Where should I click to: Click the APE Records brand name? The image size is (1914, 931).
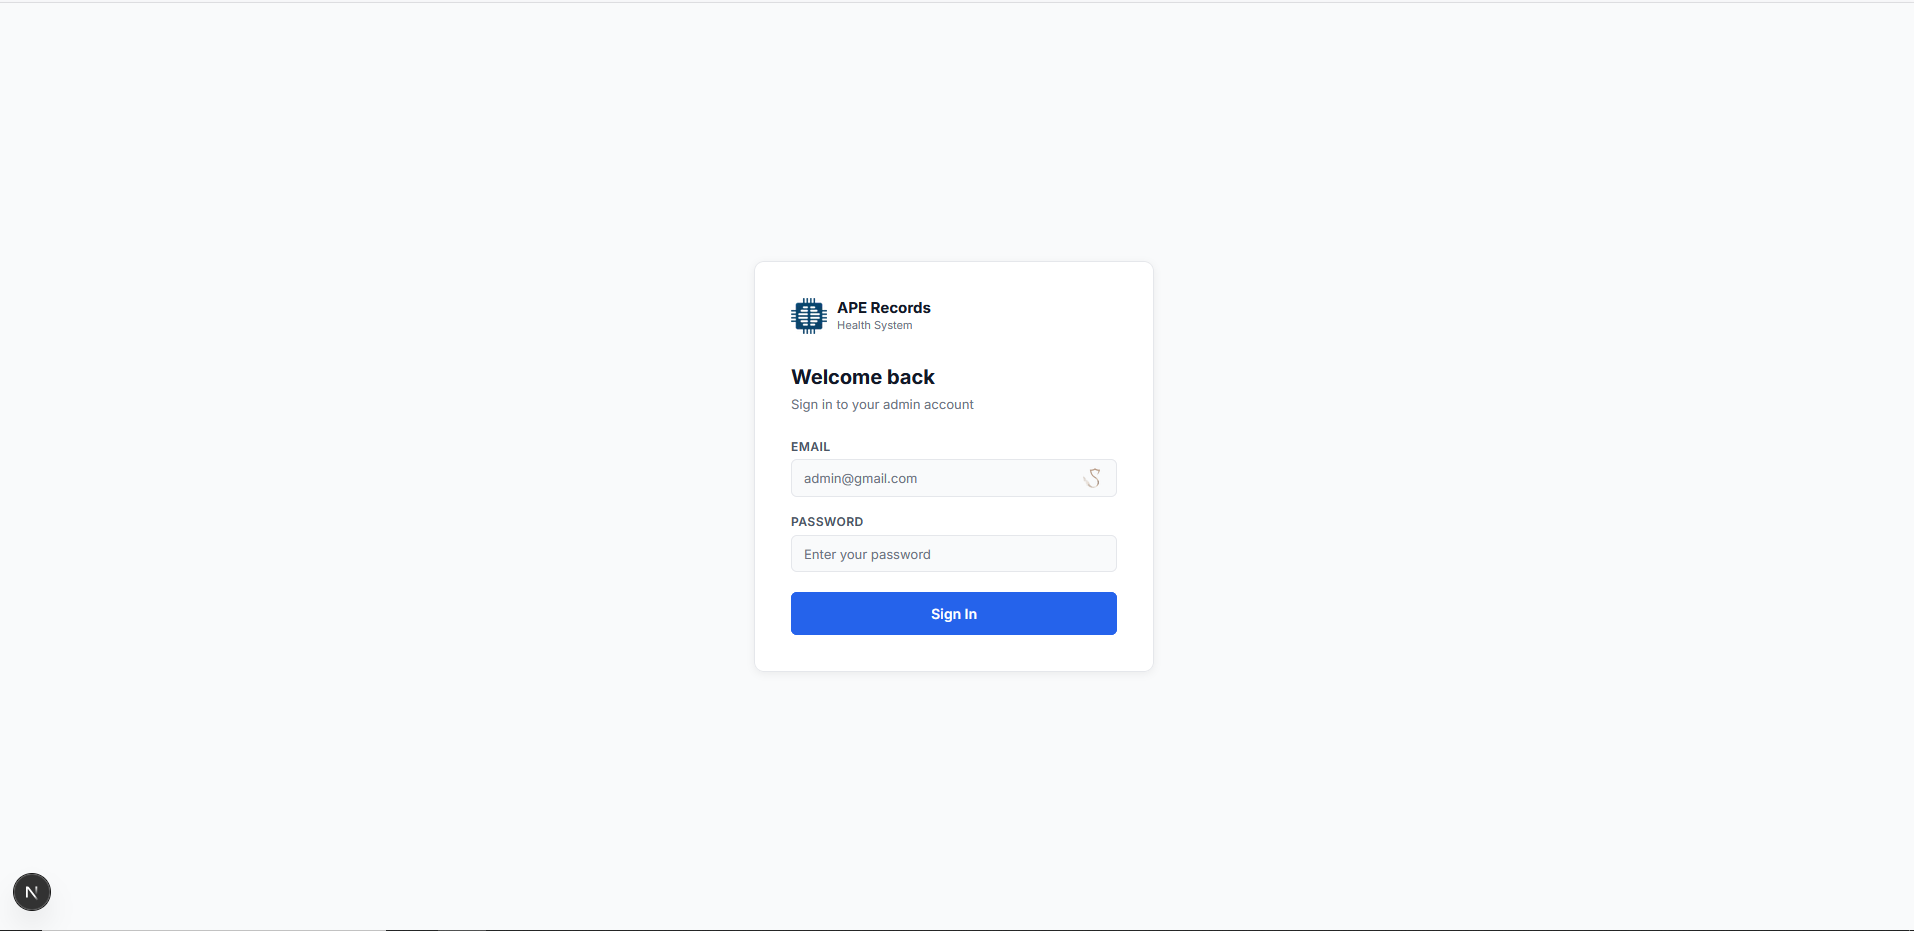(x=884, y=308)
